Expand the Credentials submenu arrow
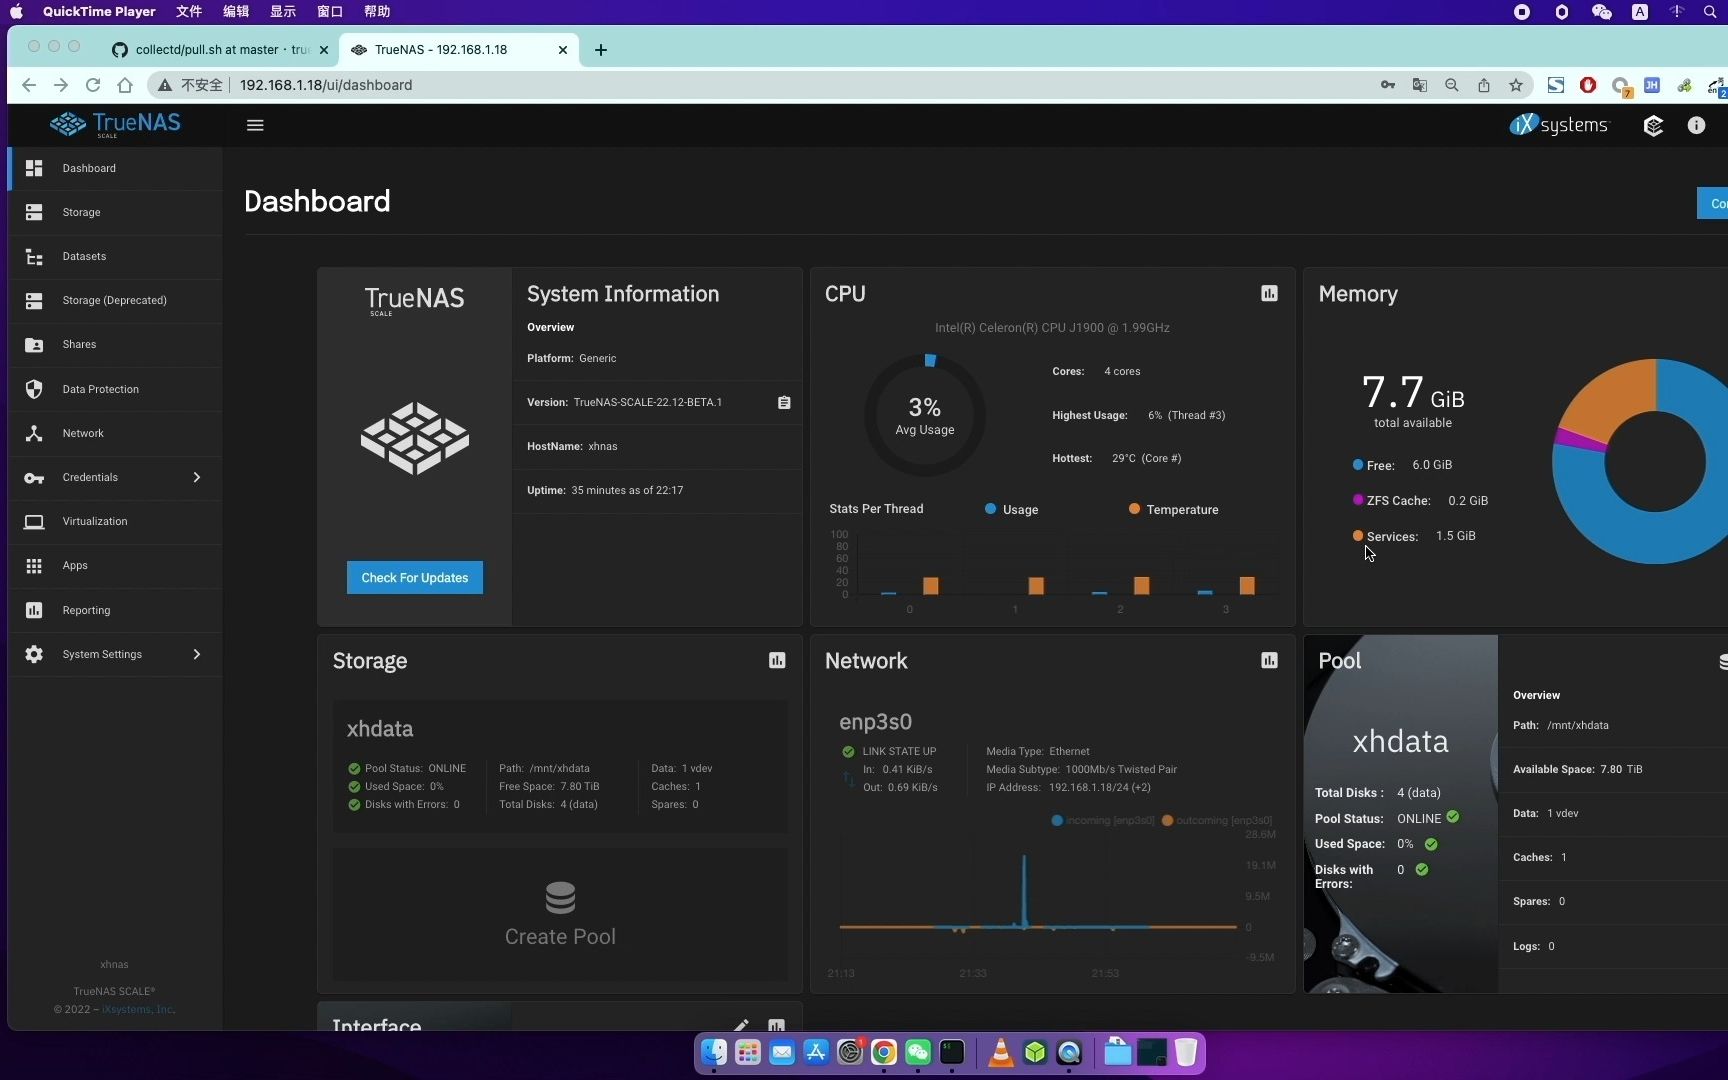Image resolution: width=1728 pixels, height=1080 pixels. click(x=197, y=477)
